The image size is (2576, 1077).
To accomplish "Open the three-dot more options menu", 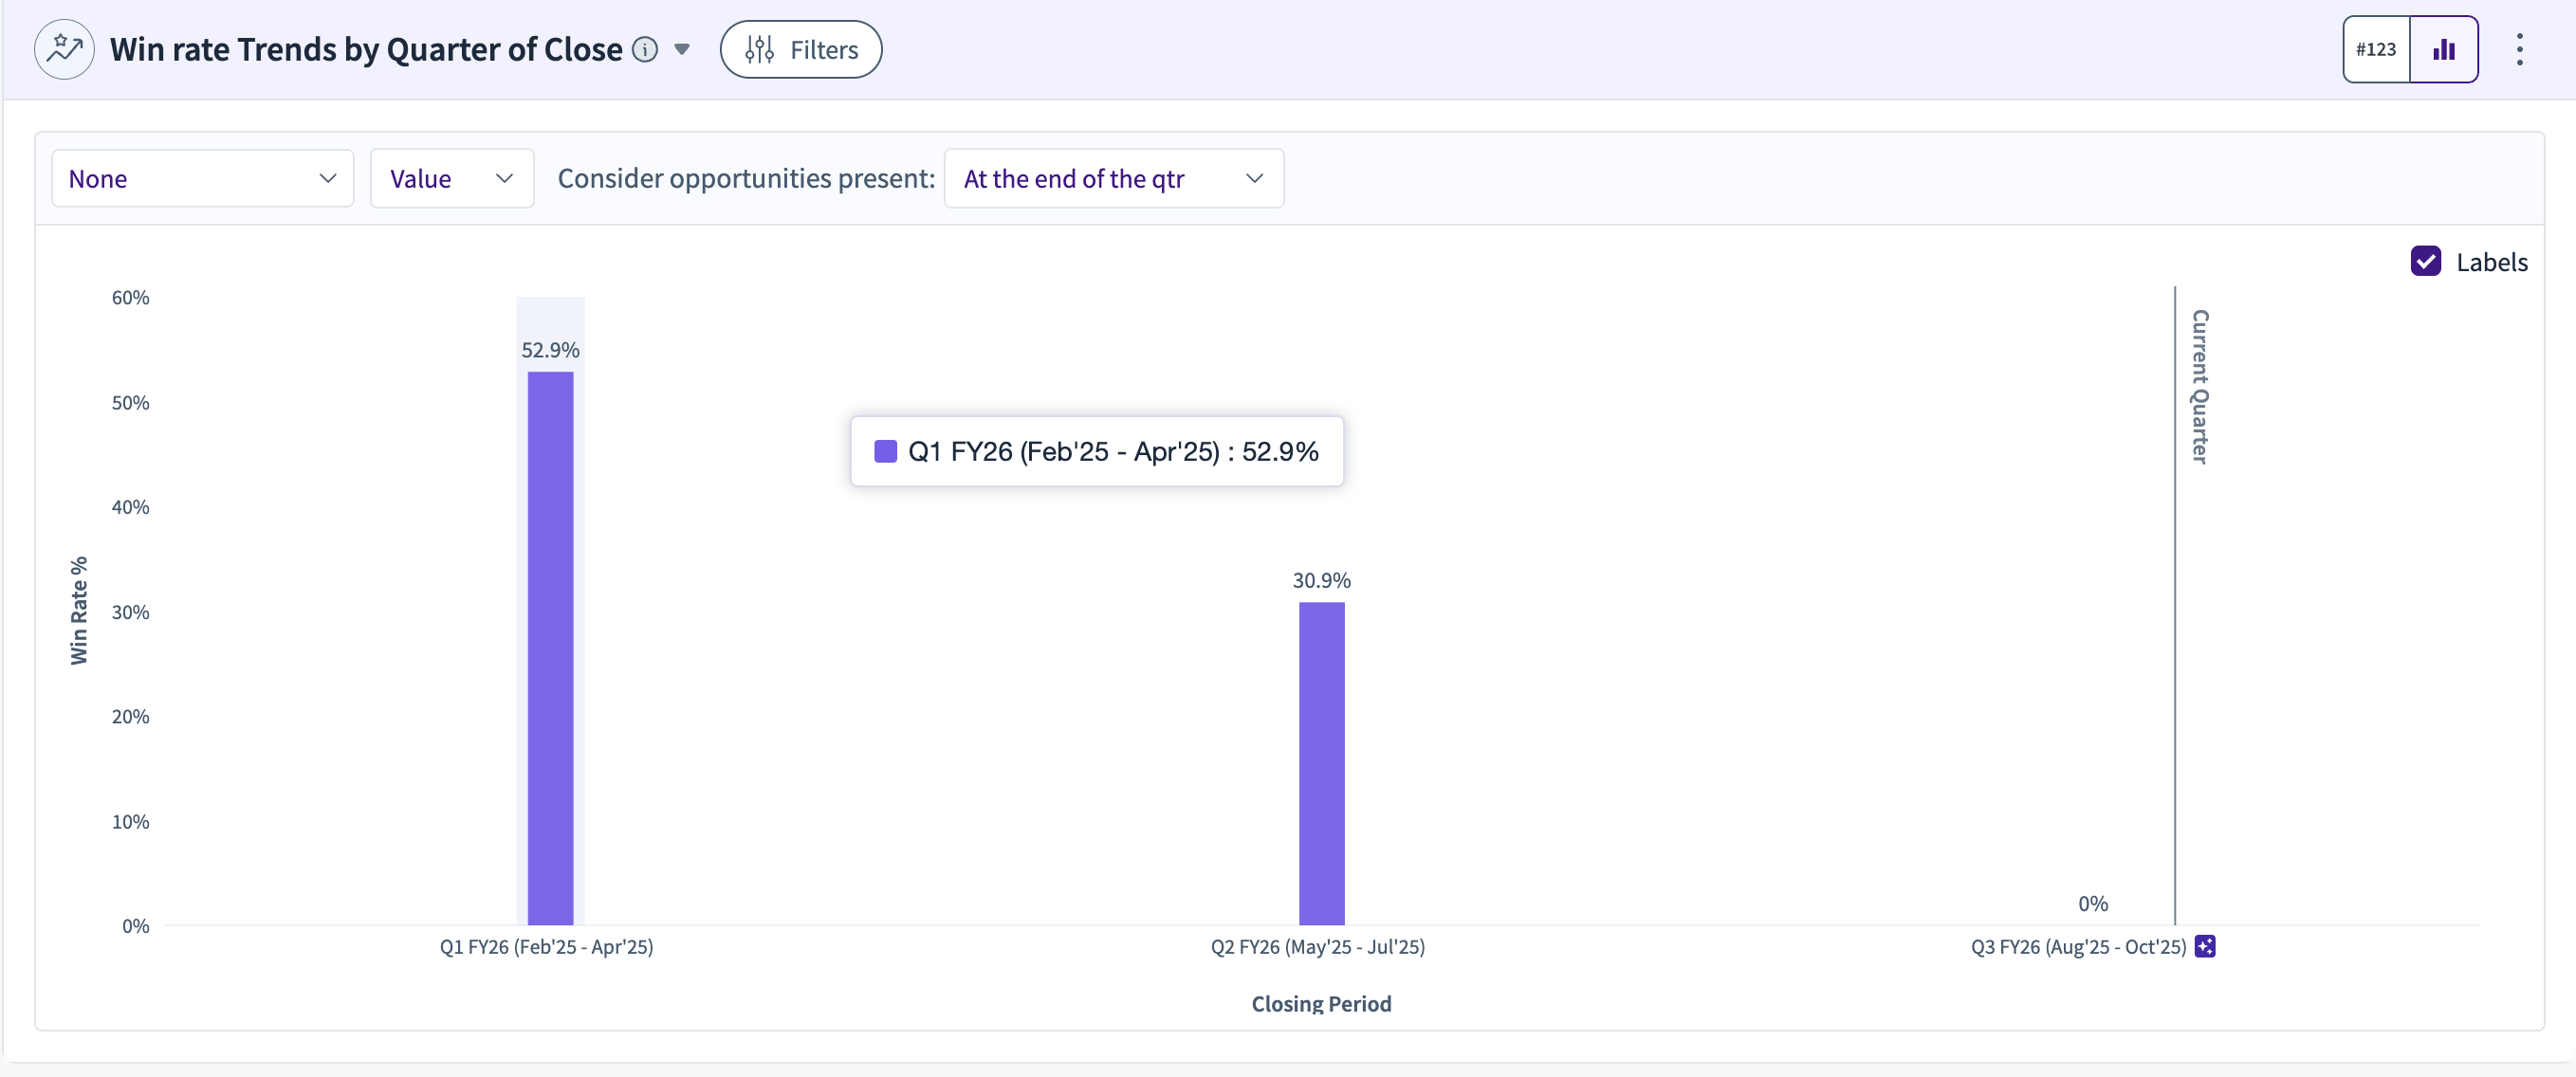I will (2519, 49).
